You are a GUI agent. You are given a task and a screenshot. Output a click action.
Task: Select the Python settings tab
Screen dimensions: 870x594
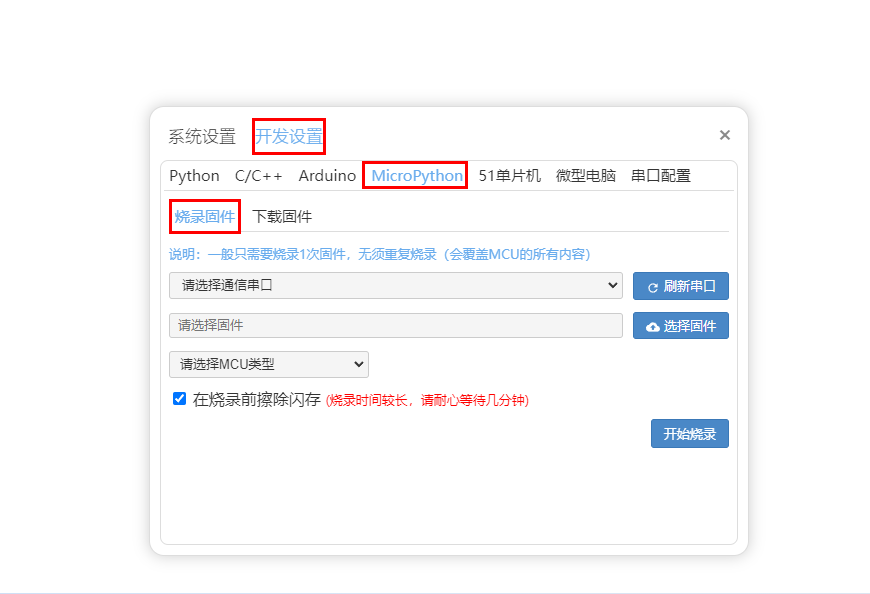[194, 176]
